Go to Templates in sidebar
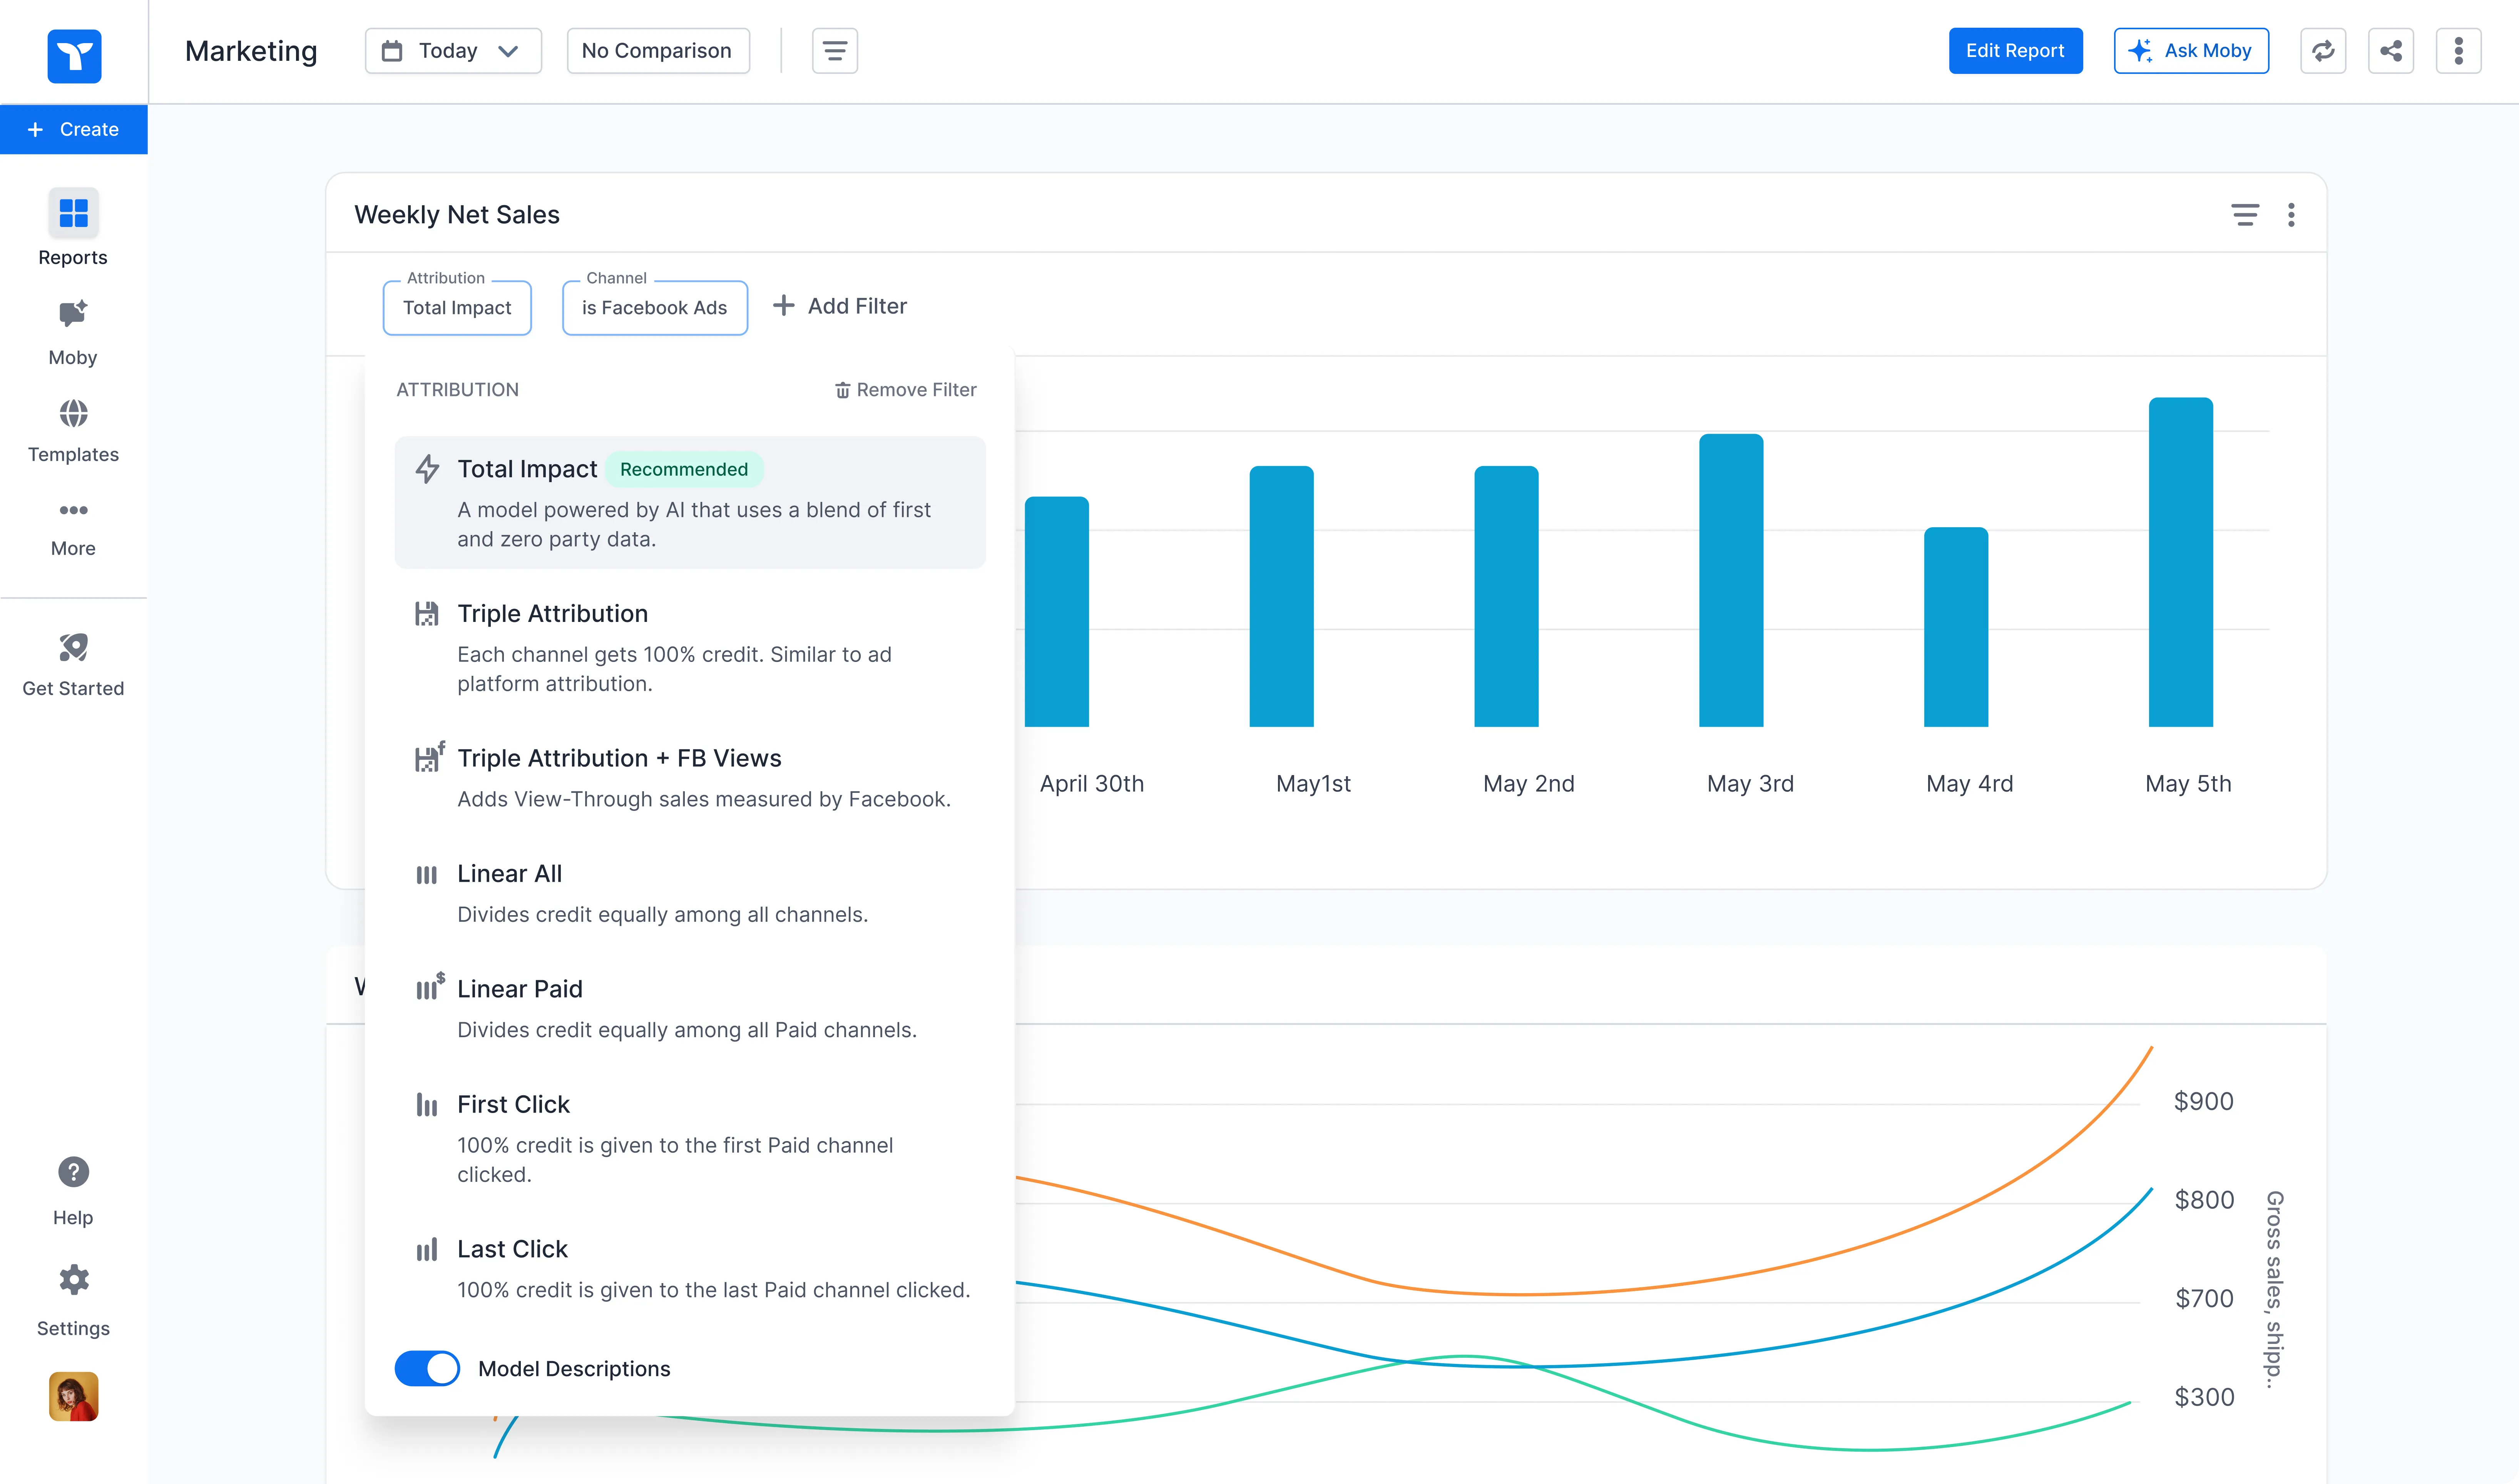 73,430
